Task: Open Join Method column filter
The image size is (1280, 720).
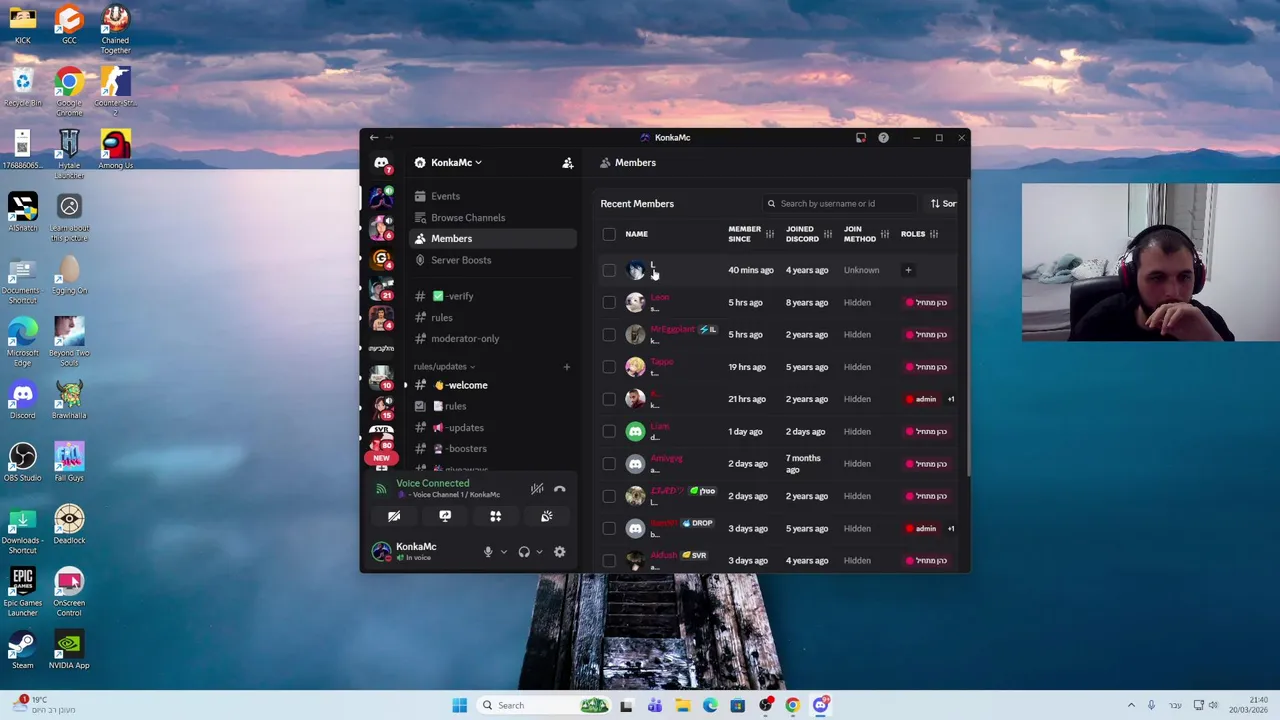Action: tap(885, 234)
